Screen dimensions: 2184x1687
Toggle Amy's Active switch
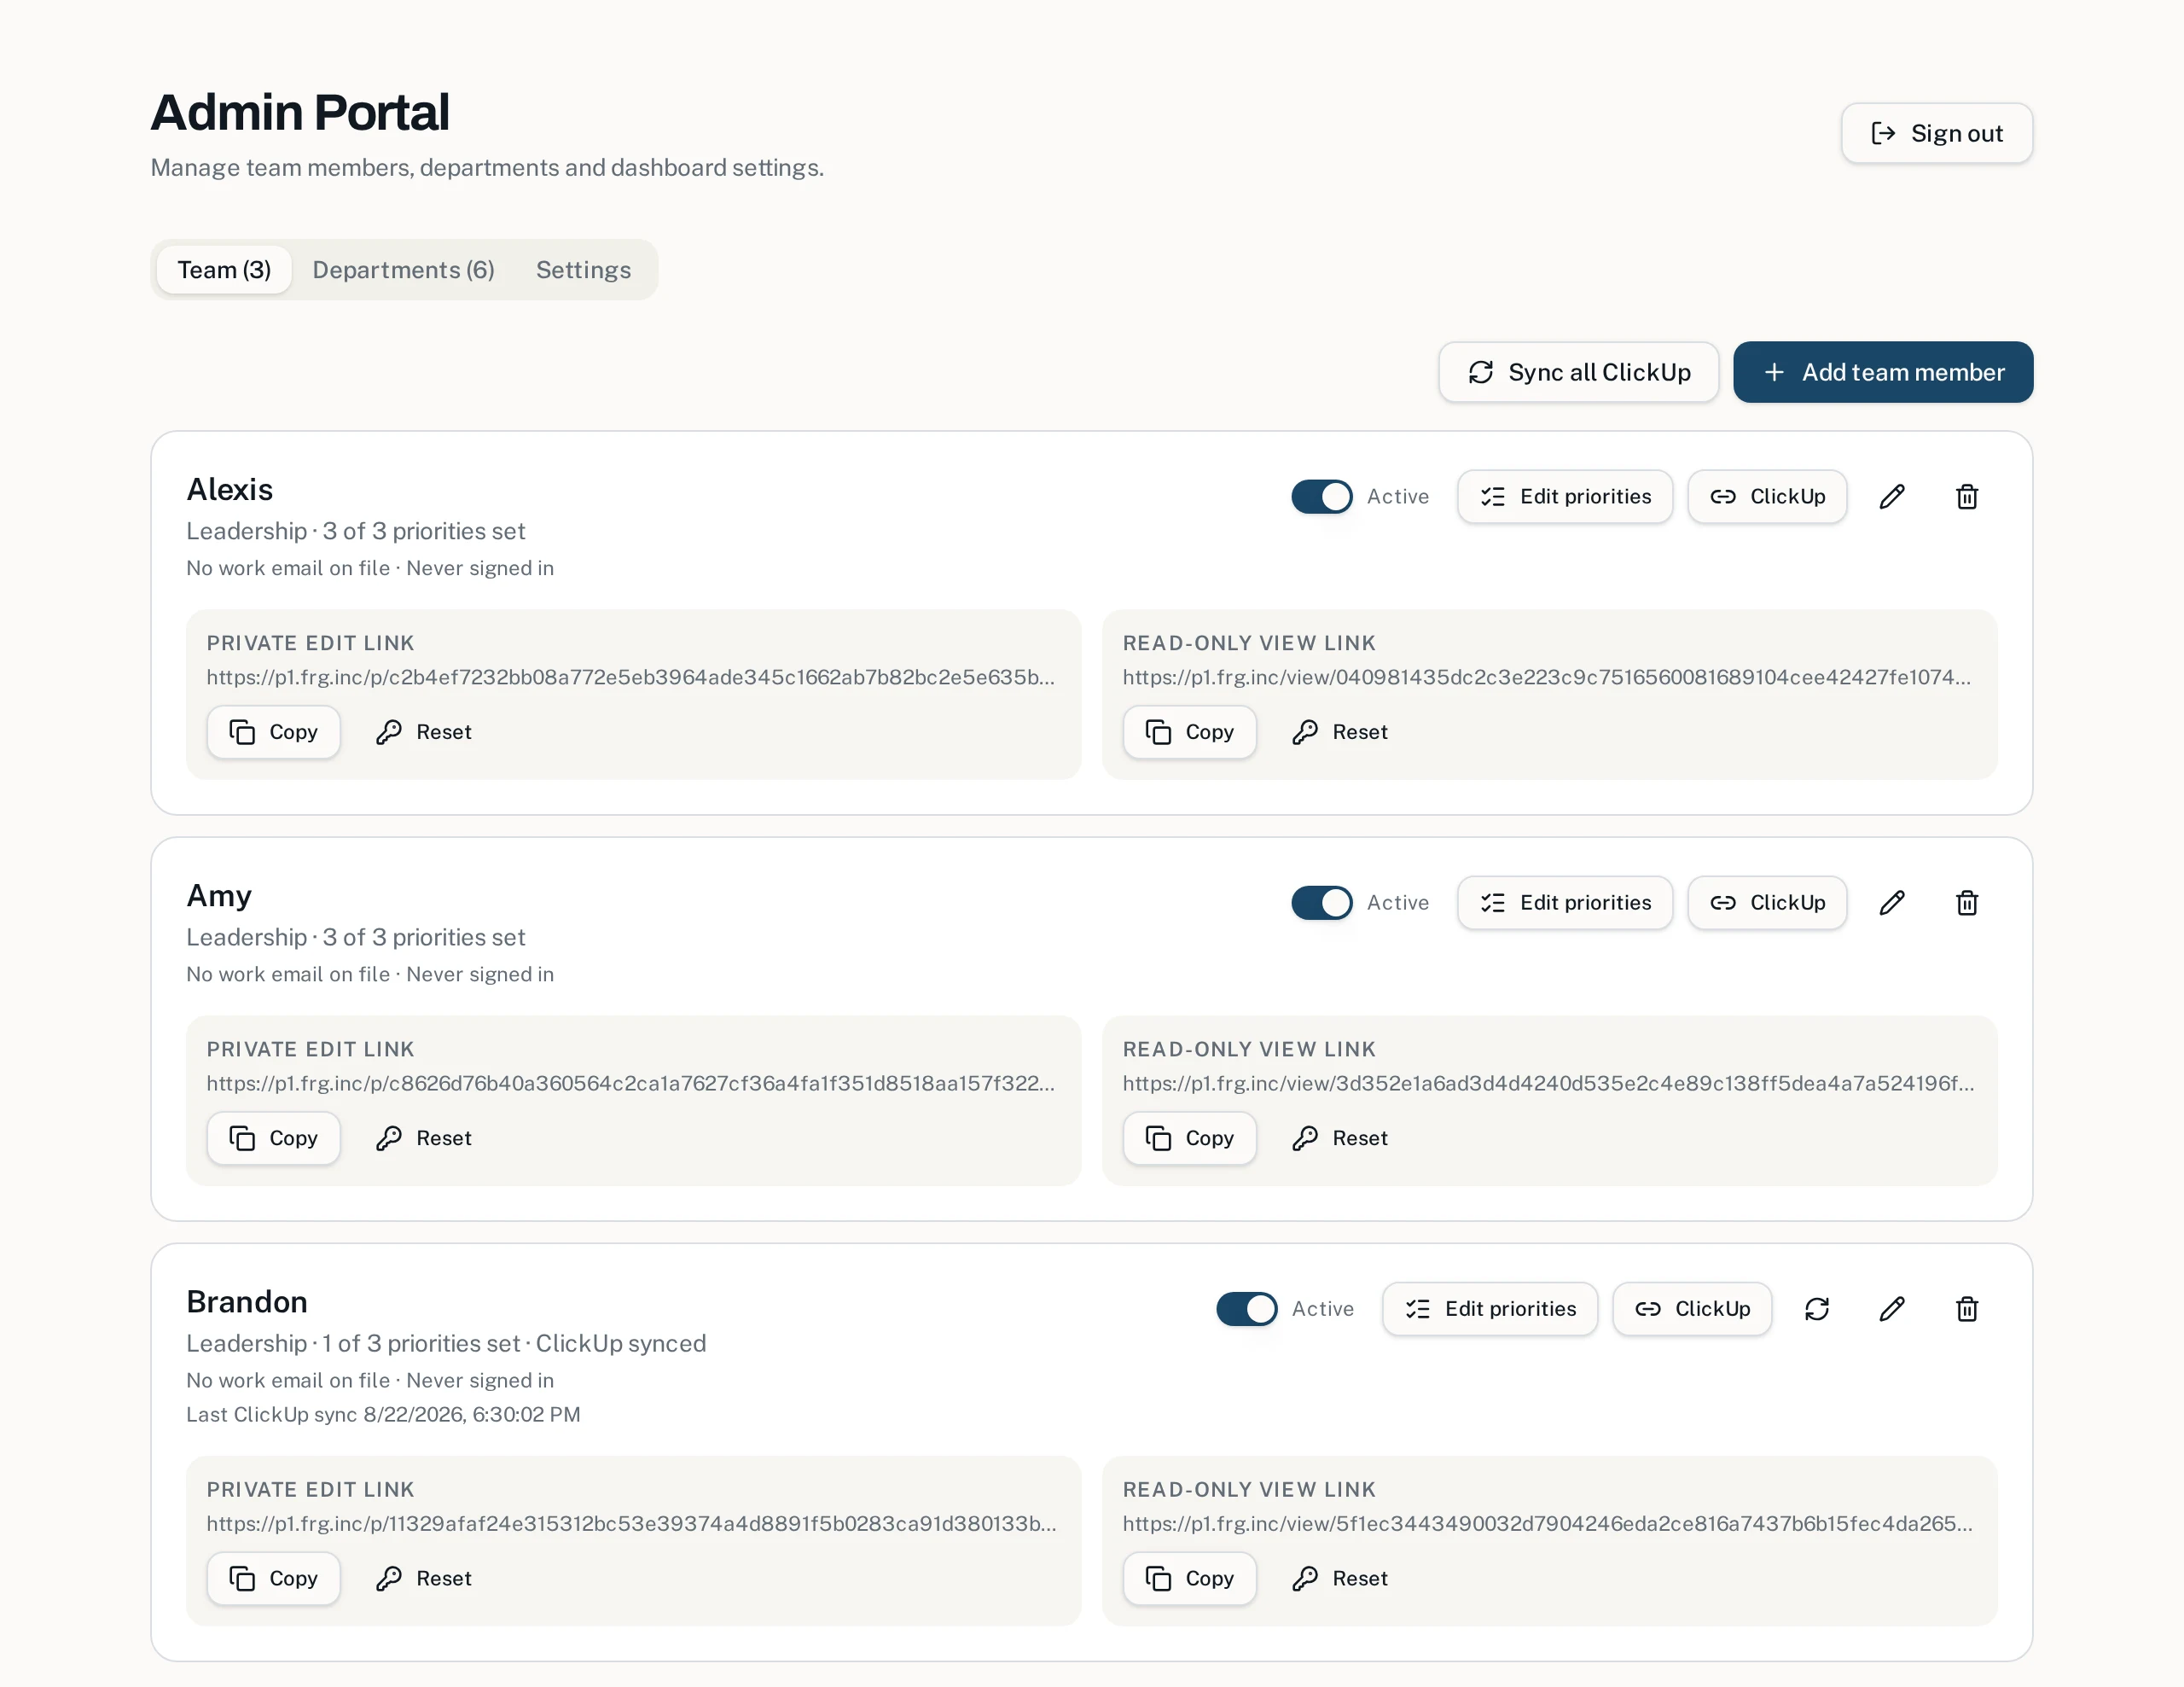[x=1321, y=903]
